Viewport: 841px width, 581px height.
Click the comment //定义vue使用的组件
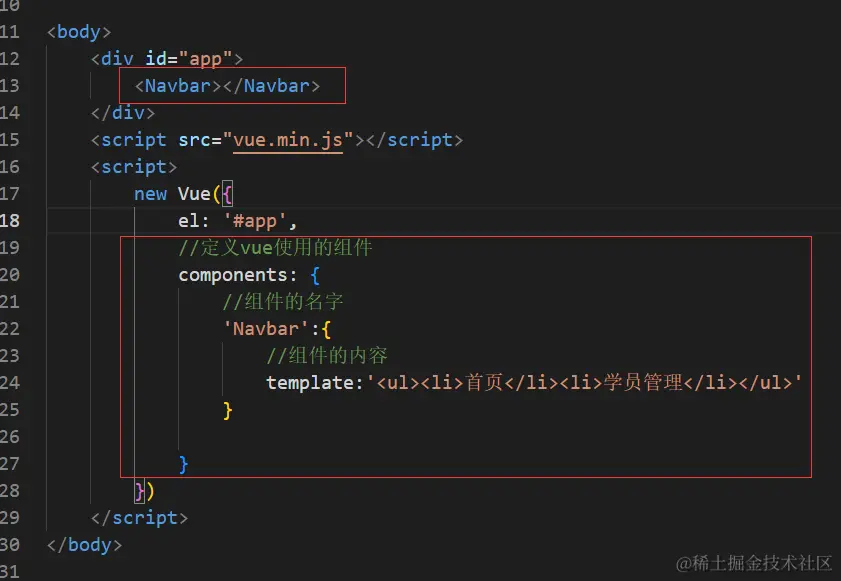pos(275,248)
